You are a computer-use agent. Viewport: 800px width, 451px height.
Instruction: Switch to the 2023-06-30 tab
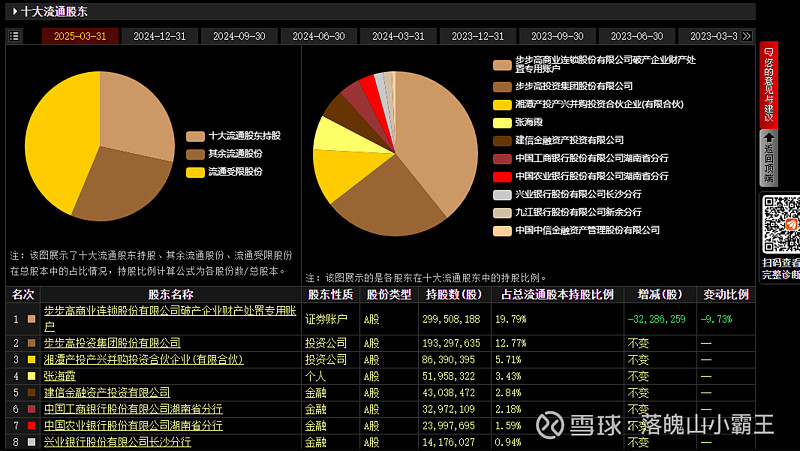637,36
